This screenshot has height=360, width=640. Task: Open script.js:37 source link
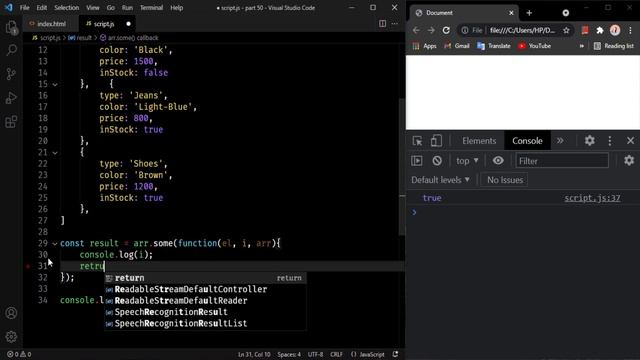click(592, 198)
